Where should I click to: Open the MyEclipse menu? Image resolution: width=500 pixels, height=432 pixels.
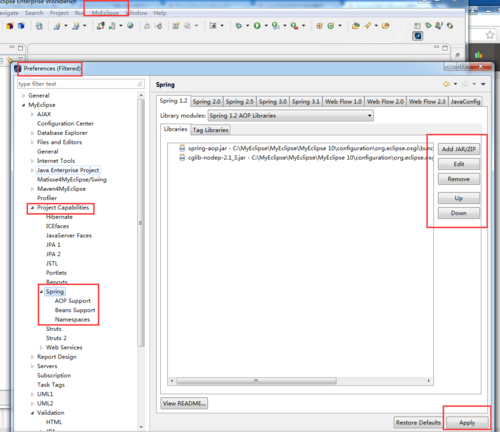click(105, 13)
